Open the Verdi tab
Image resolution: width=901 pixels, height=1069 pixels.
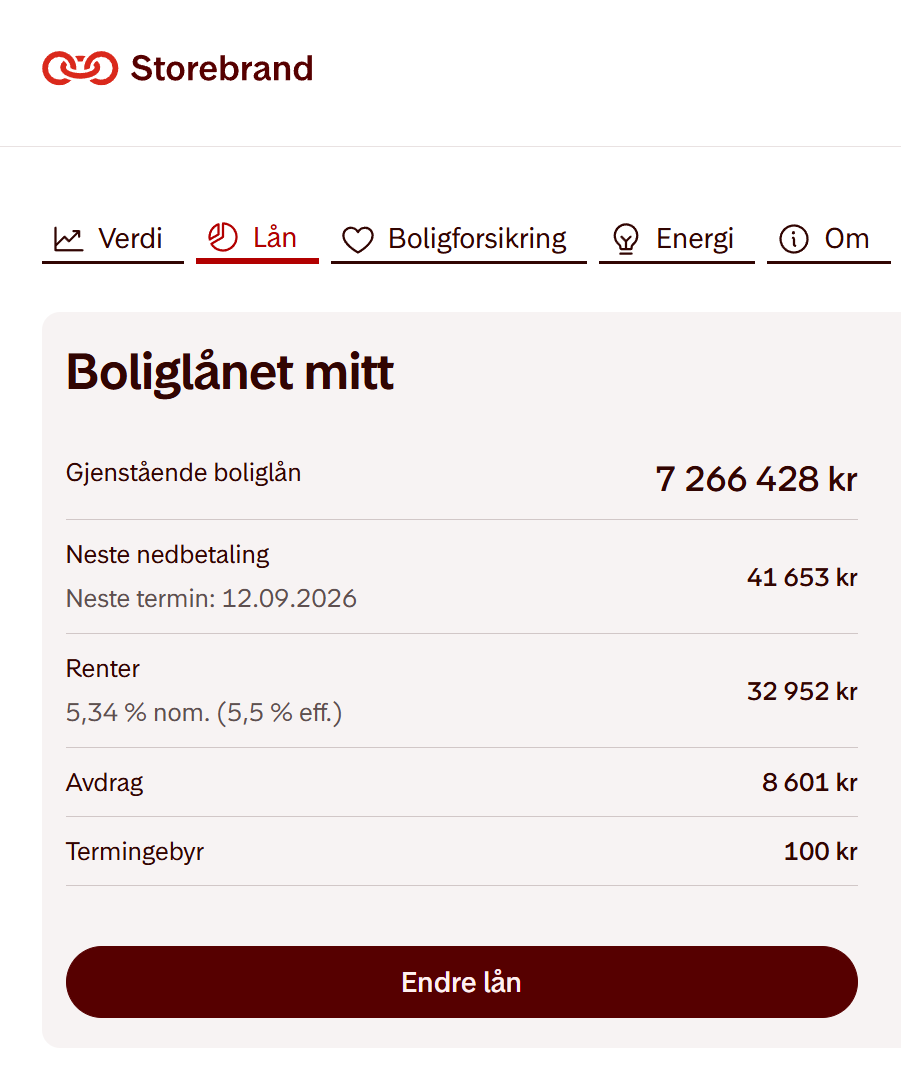[112, 240]
